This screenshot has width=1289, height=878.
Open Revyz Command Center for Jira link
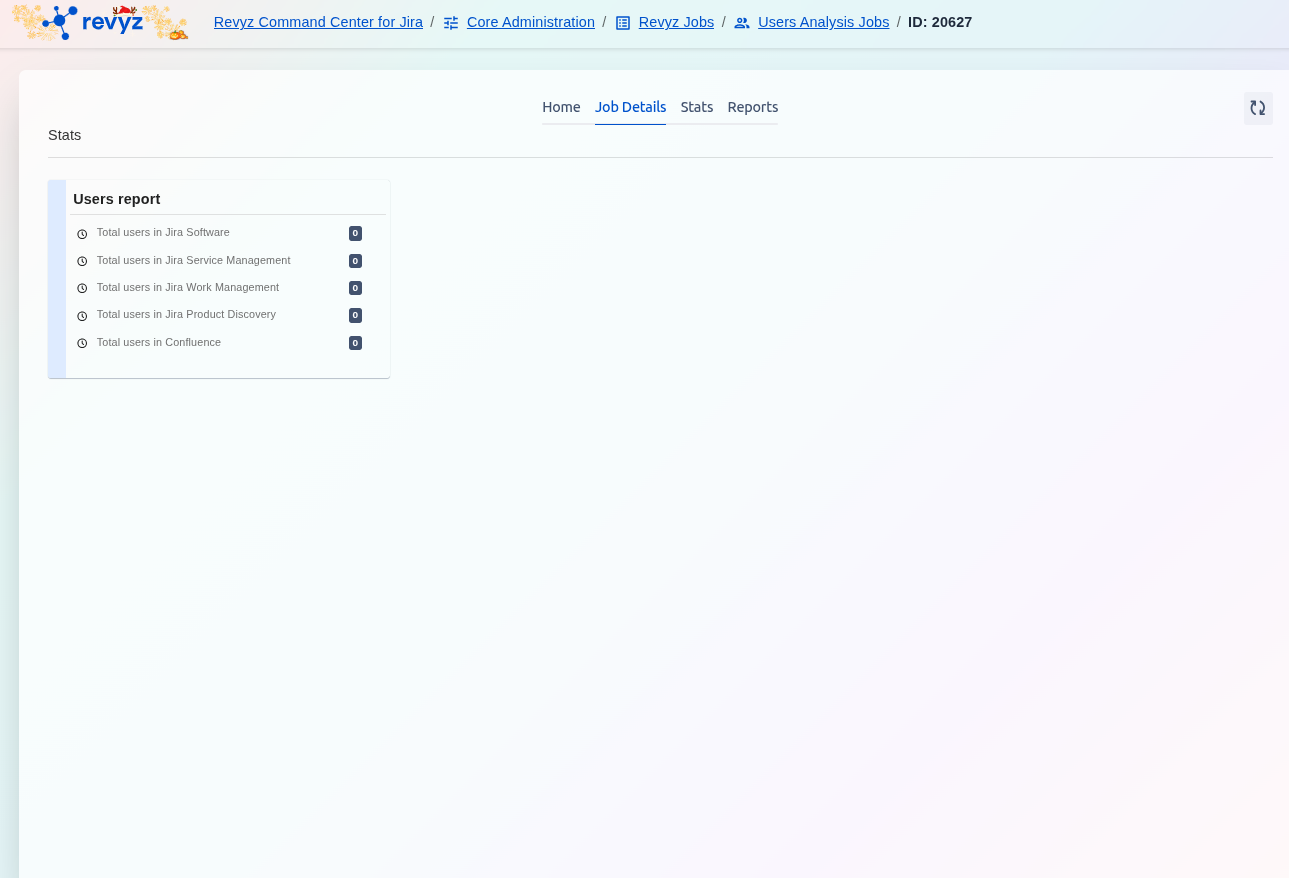coord(318,22)
